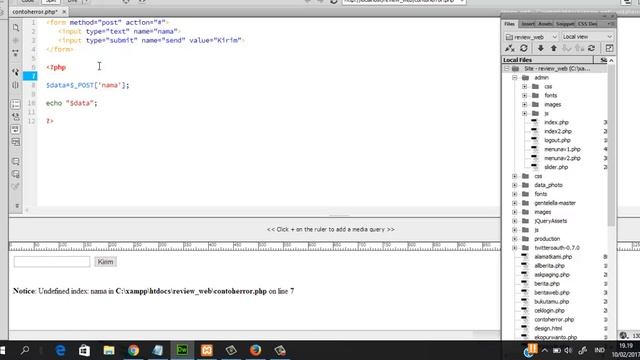Viewport: 640px width, 360px height.
Task: Select menunav2.php file
Action: tap(562, 158)
